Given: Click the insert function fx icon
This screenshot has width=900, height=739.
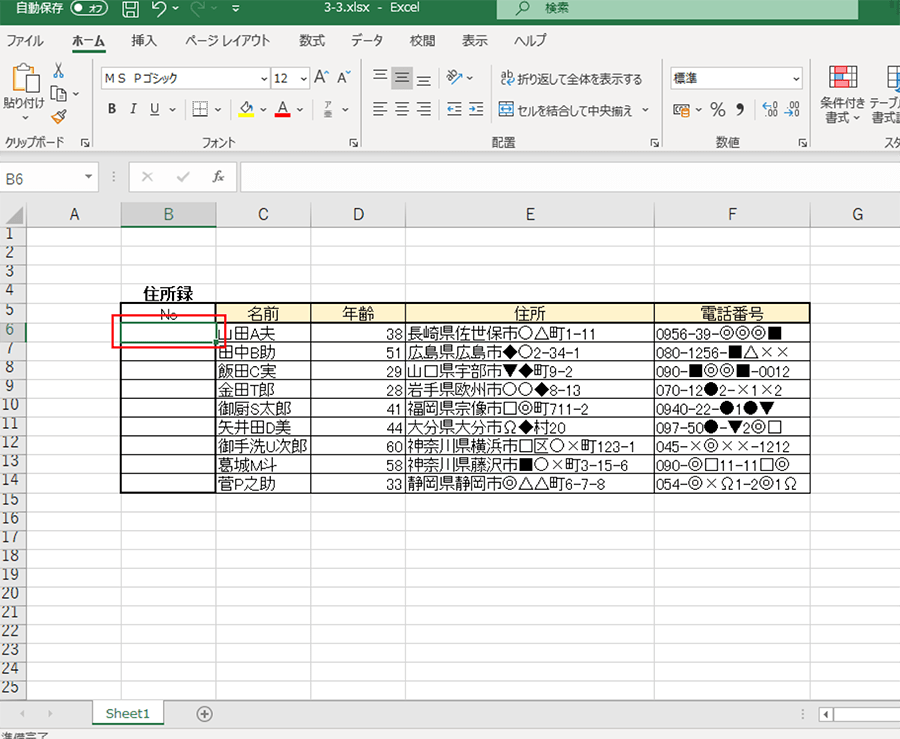Looking at the screenshot, I should point(218,177).
